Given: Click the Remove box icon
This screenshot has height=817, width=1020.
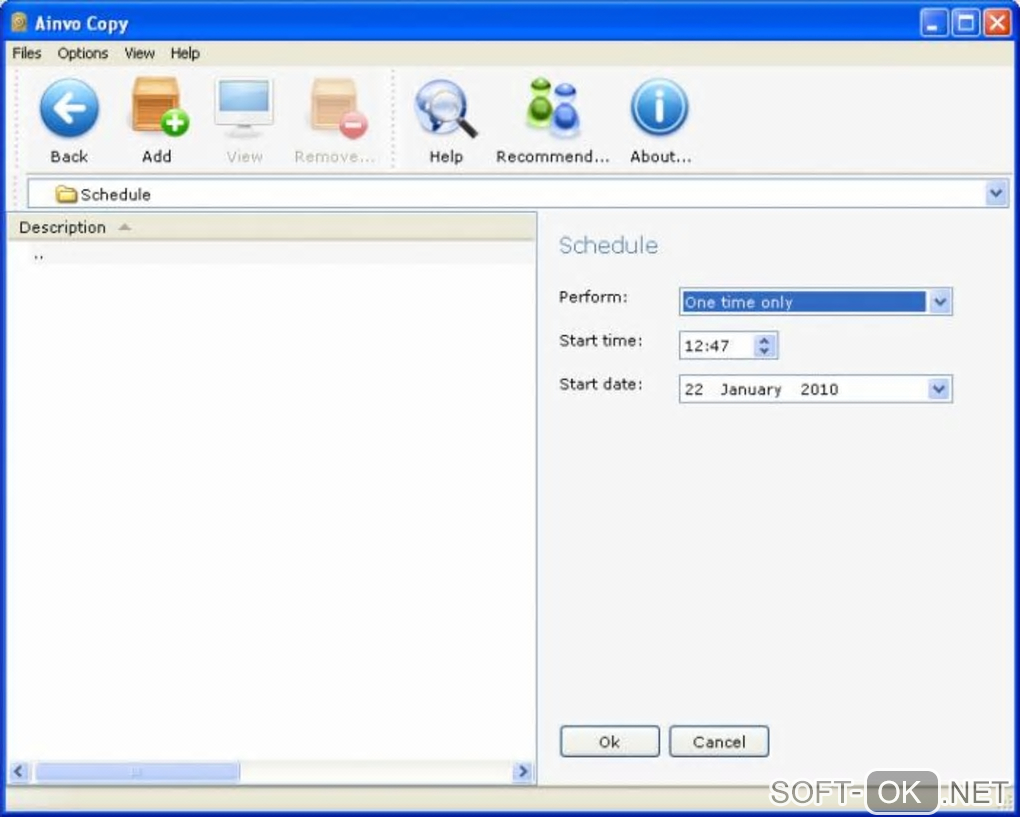Looking at the screenshot, I should pyautogui.click(x=338, y=108).
